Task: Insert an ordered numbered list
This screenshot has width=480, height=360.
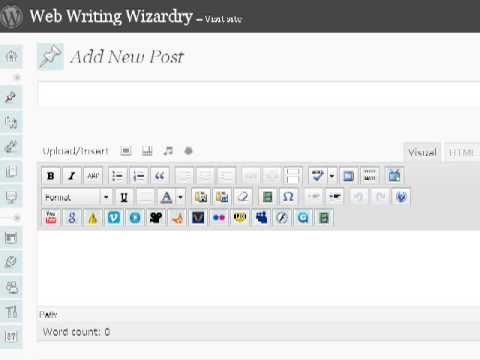Action: [x=139, y=176]
